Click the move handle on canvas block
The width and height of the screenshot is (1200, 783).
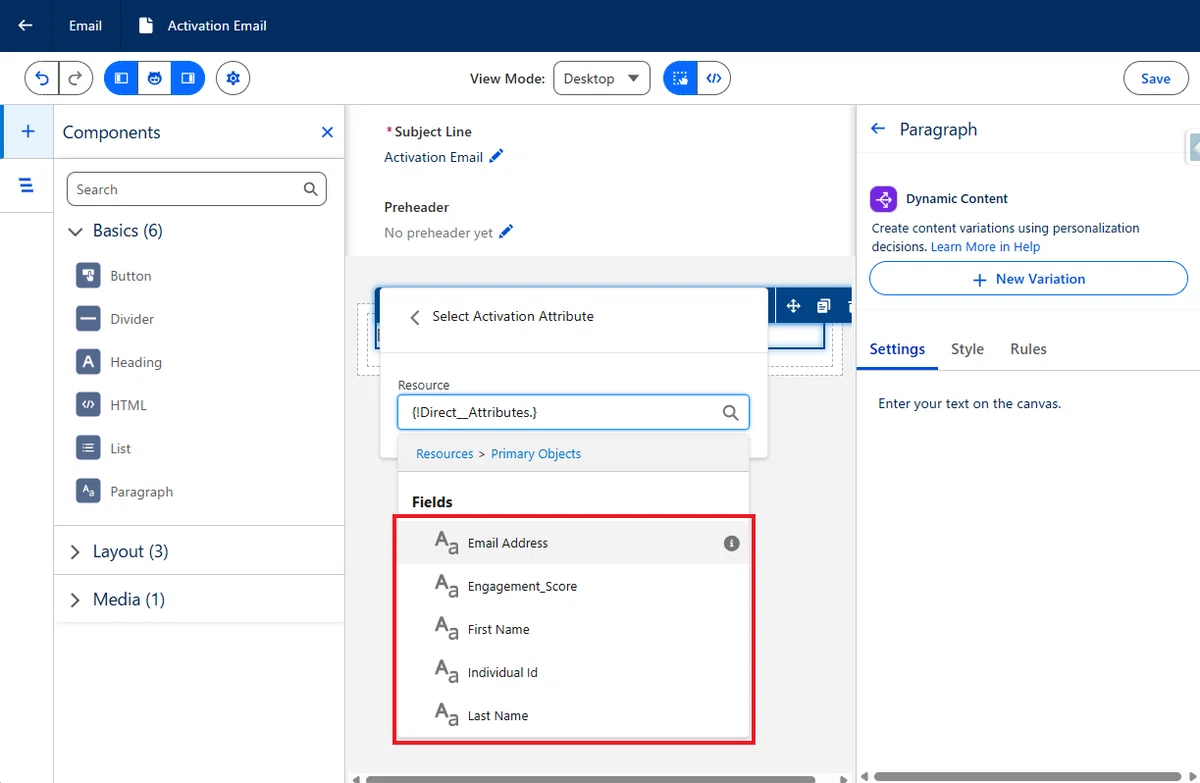pos(793,306)
